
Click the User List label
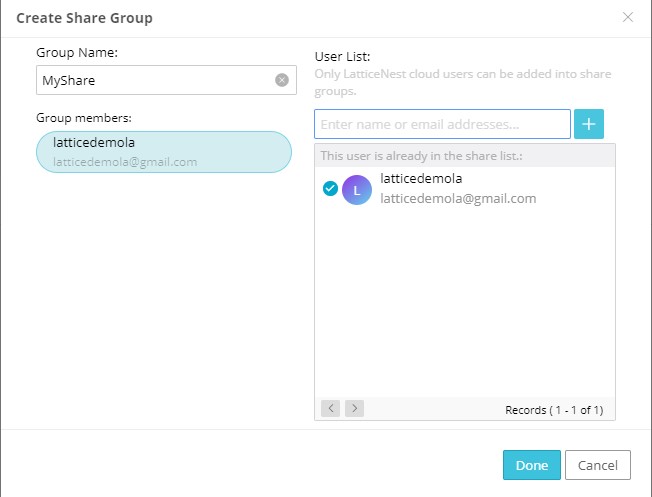[x=342, y=57]
